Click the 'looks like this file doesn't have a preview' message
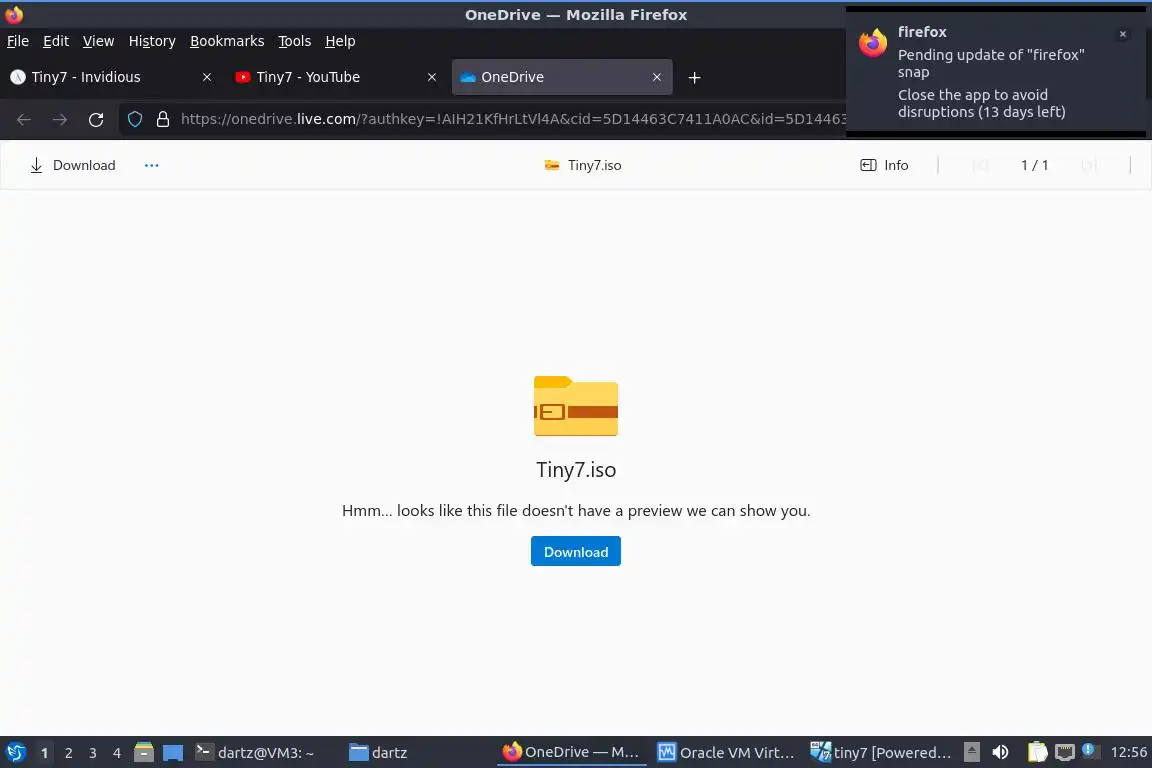This screenshot has height=768, width=1152. tap(576, 511)
